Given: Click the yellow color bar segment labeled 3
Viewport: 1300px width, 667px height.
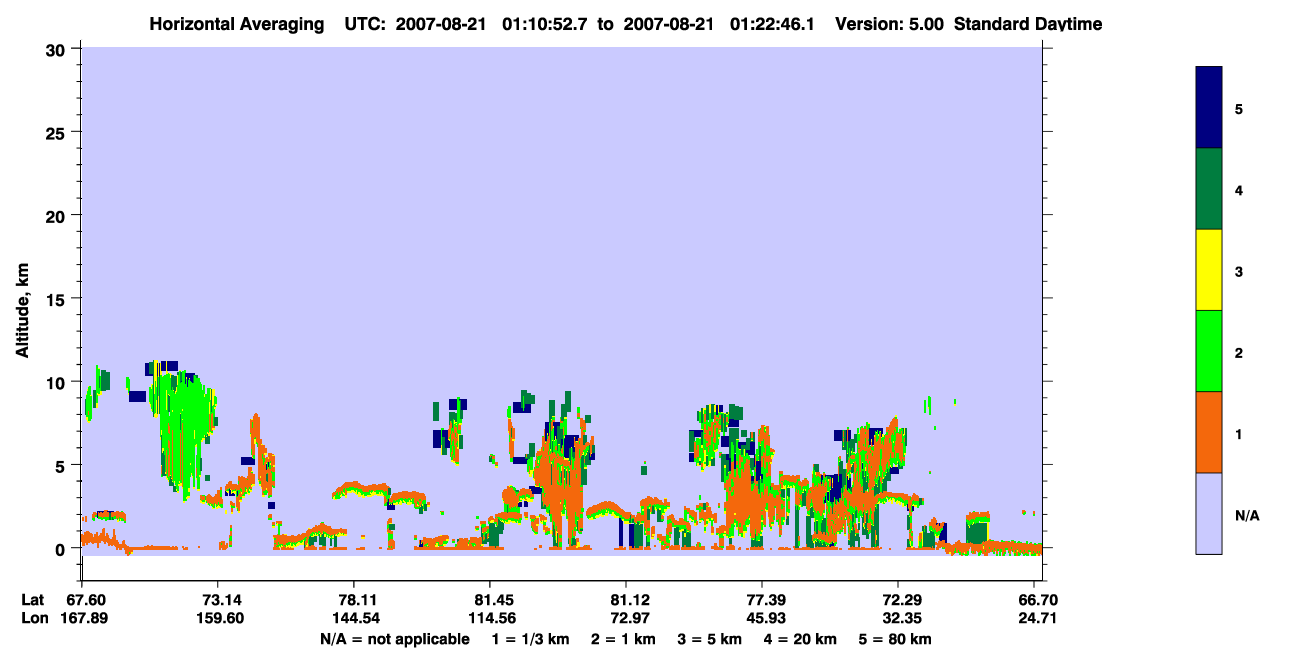Looking at the screenshot, I should click(x=1209, y=270).
